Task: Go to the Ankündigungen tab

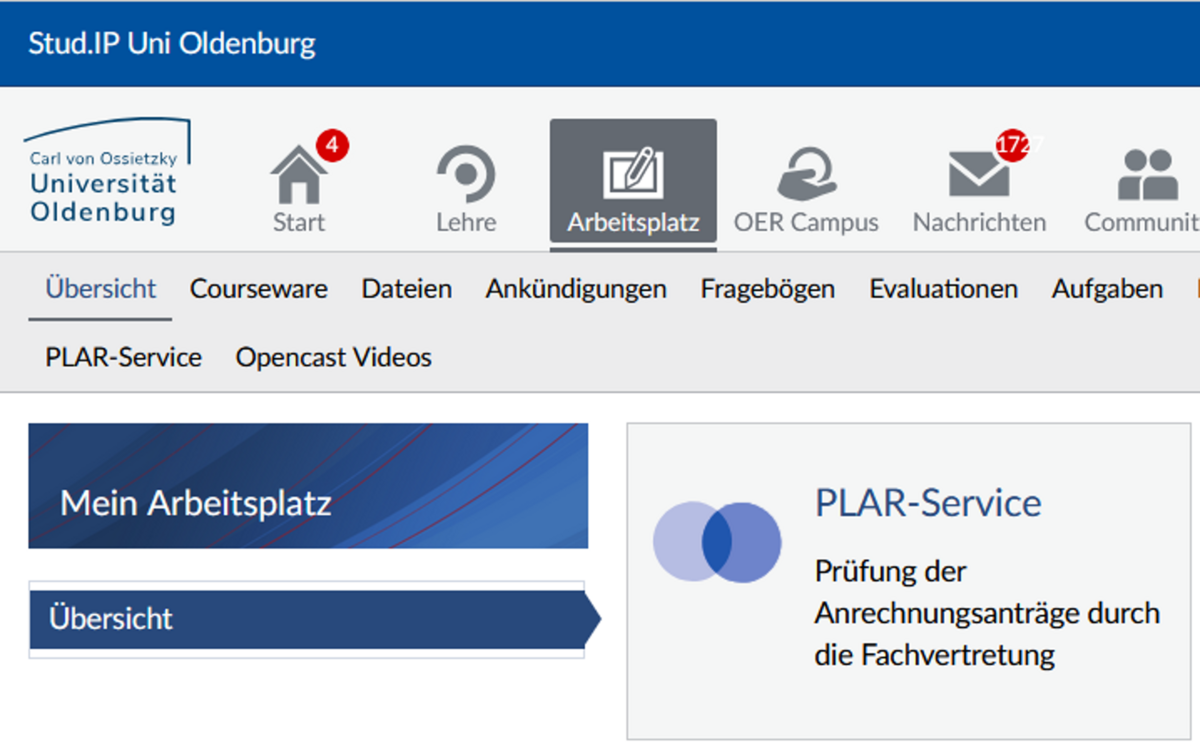Action: coord(576,290)
